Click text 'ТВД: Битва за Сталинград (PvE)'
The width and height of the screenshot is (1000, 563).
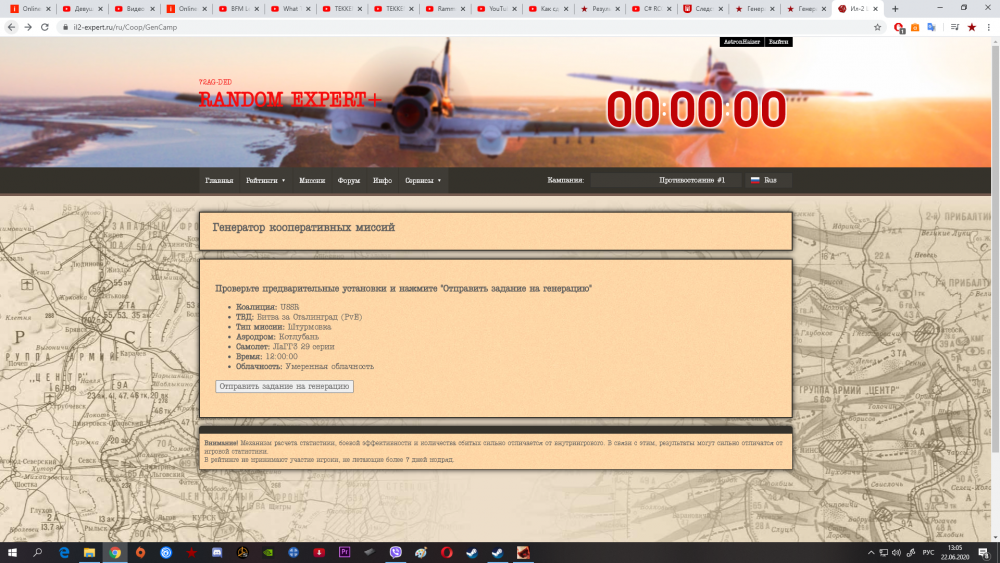(298, 317)
